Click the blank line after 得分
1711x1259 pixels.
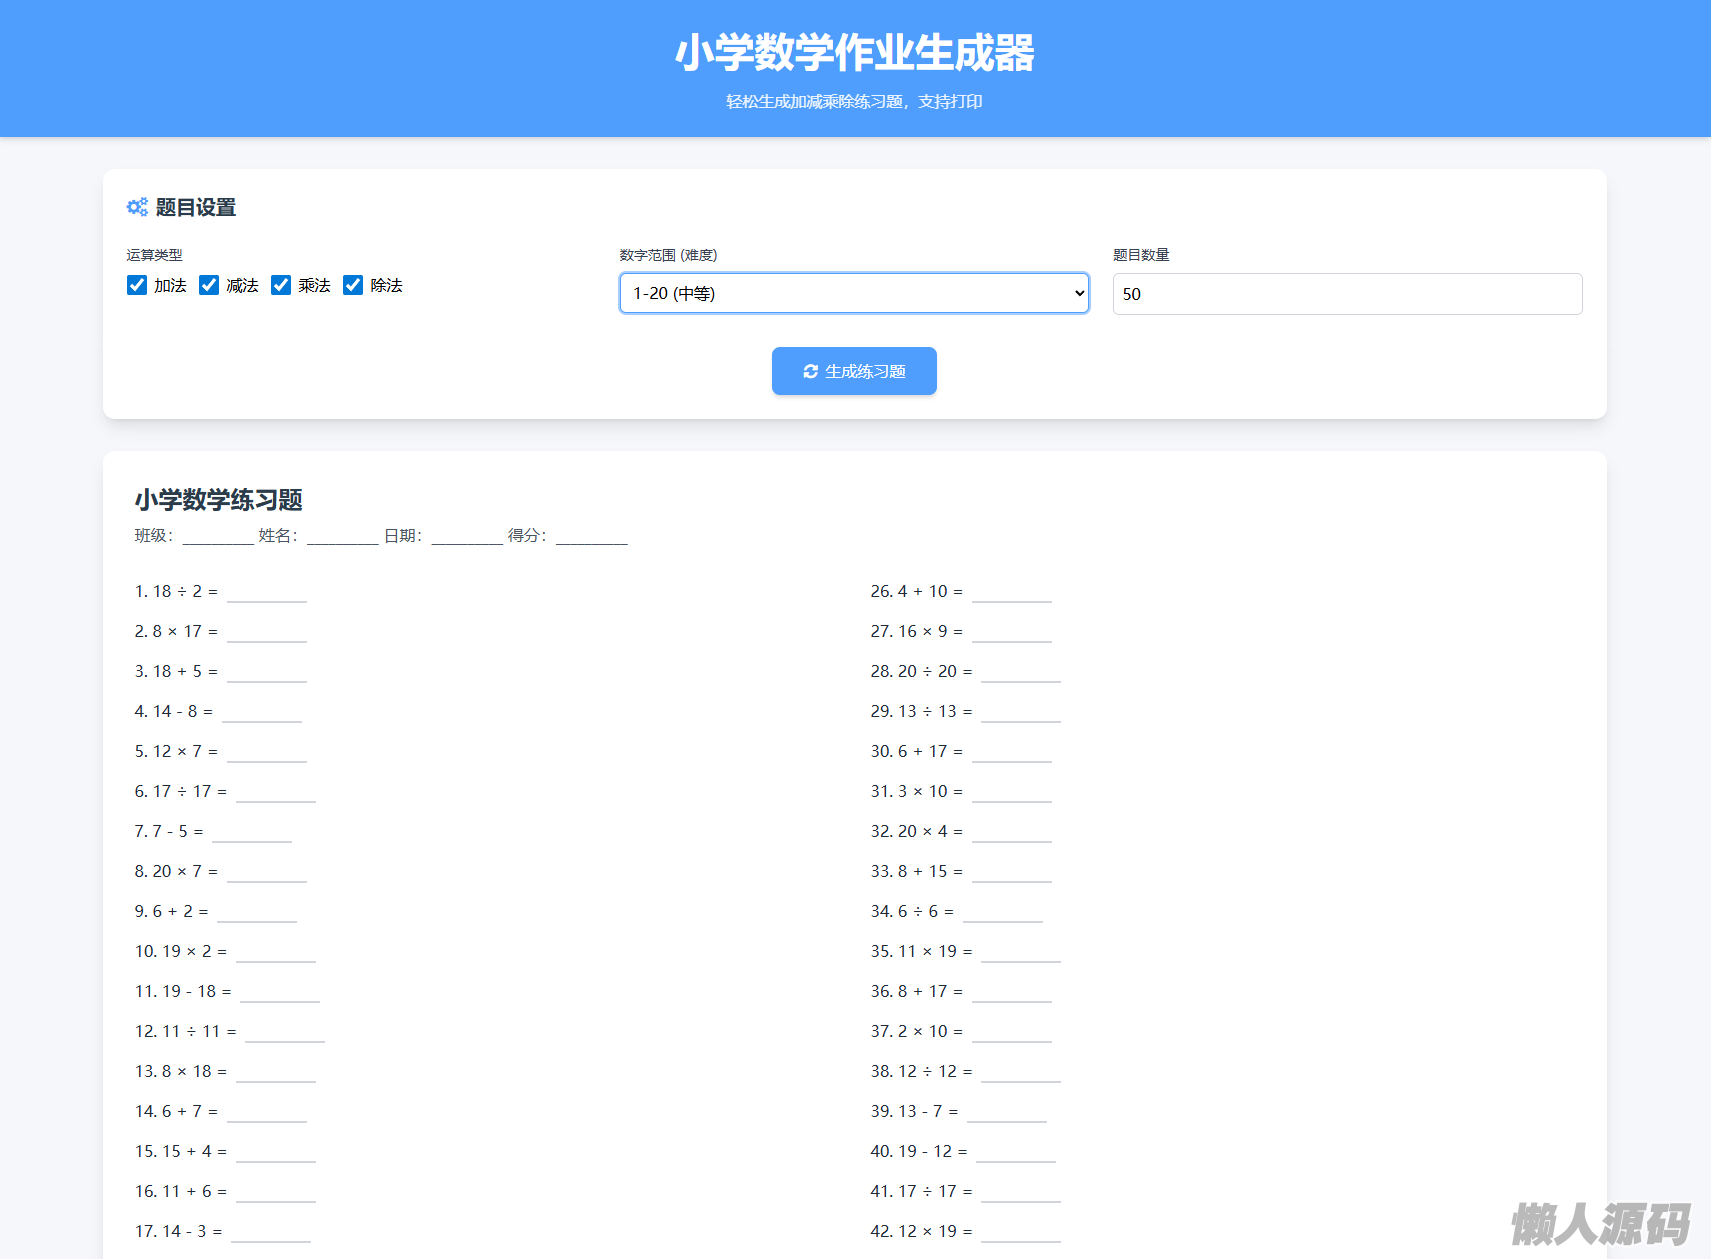[591, 537]
